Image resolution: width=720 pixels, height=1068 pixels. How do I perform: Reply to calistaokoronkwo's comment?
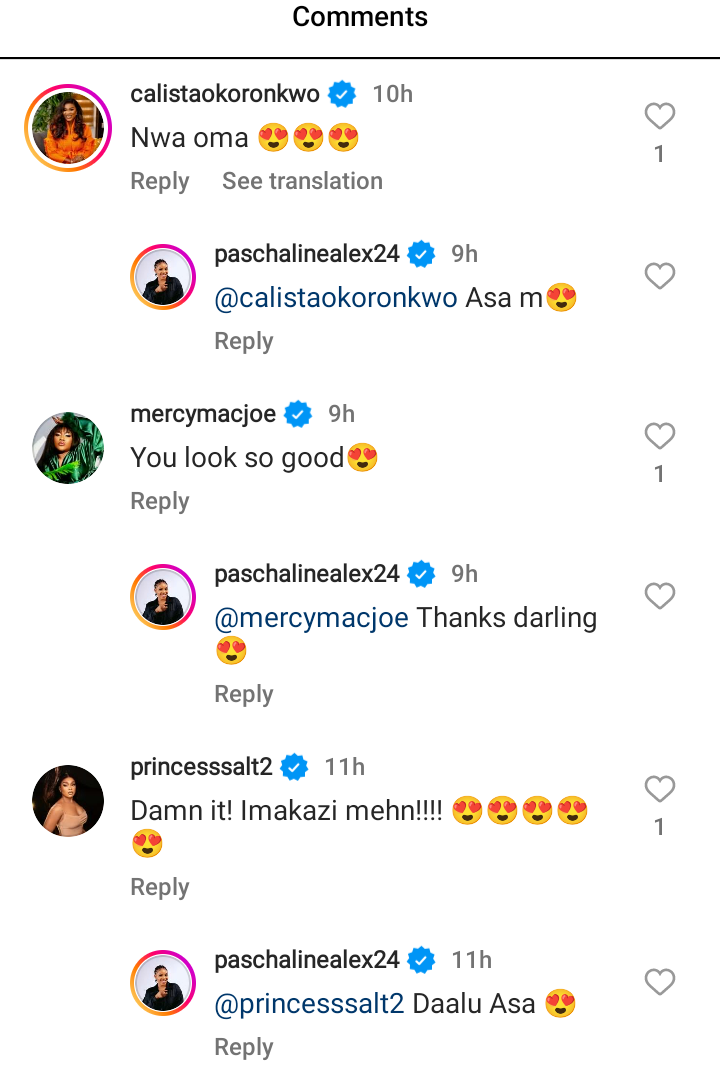[x=160, y=181]
